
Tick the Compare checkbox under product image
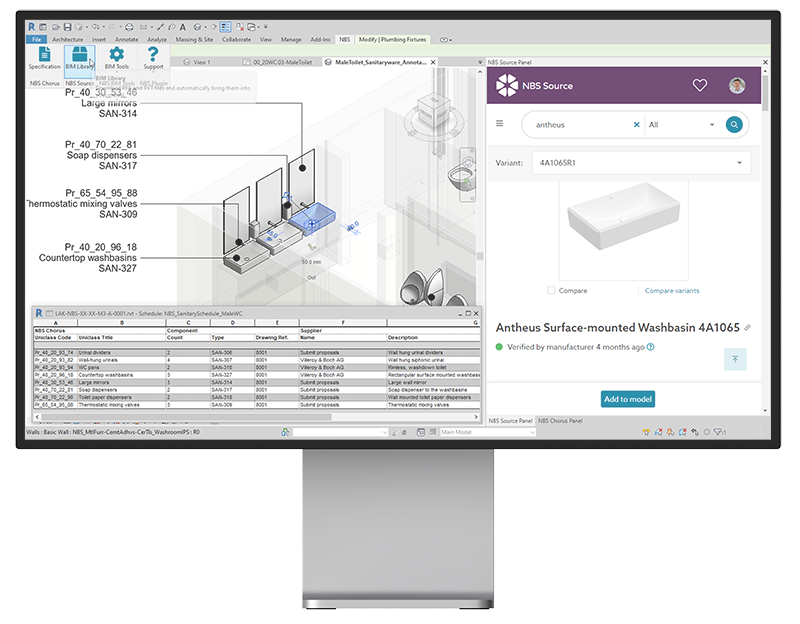(551, 290)
